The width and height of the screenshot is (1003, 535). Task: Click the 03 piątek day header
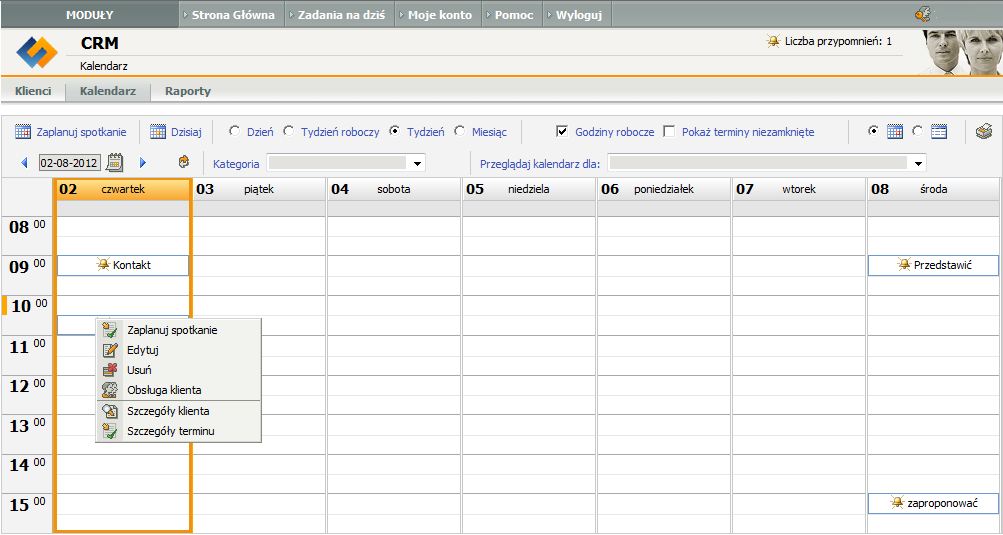coord(259,189)
